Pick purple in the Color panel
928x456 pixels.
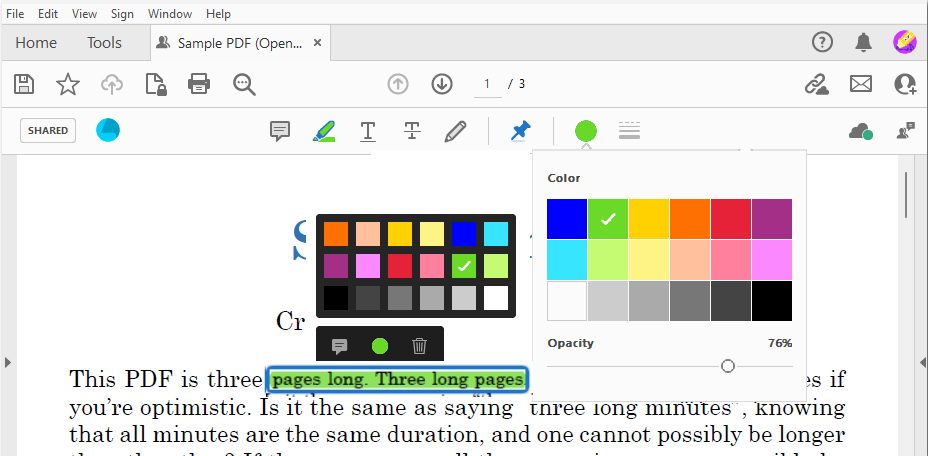[x=772, y=219]
